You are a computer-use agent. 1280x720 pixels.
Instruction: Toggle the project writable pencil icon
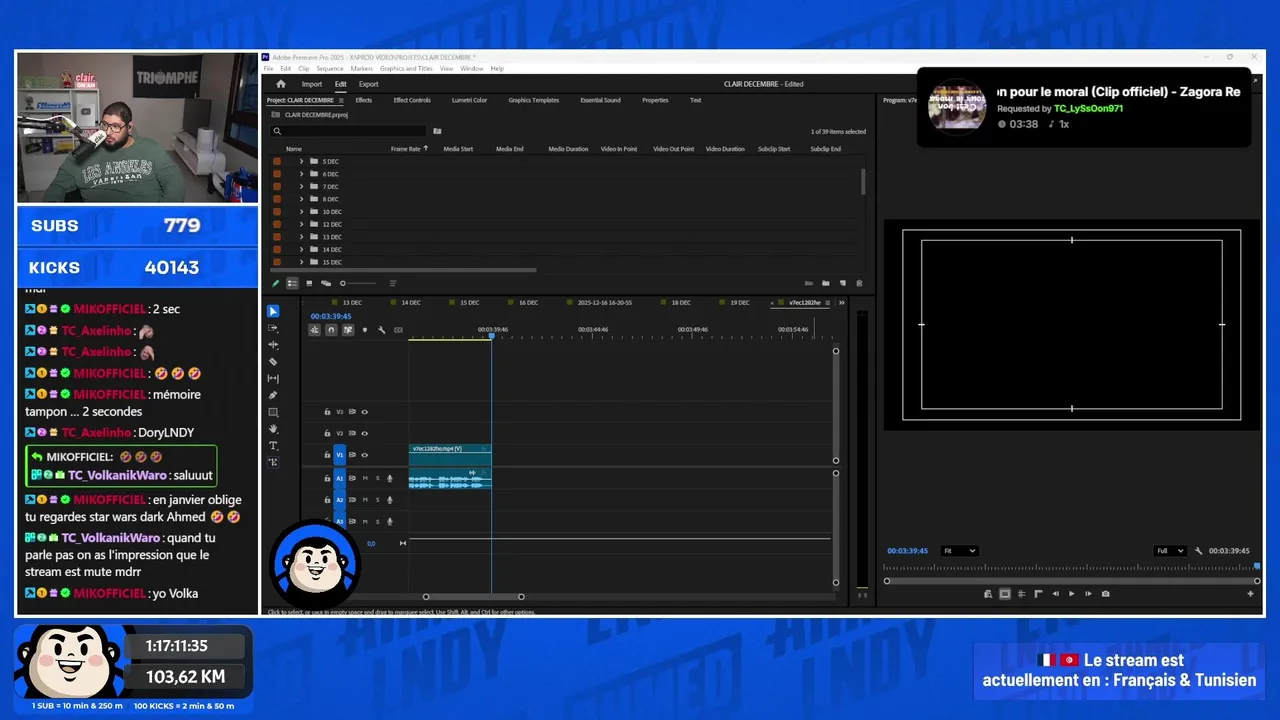coord(275,283)
